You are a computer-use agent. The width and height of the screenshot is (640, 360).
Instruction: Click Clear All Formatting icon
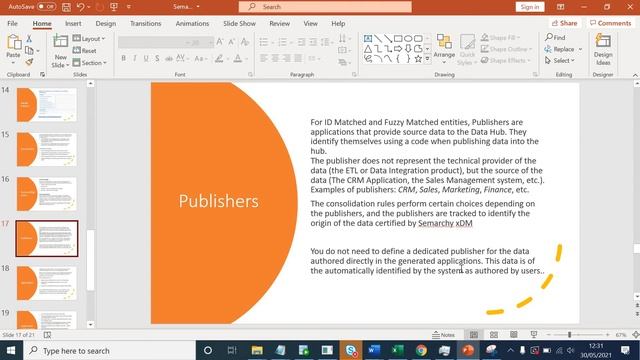pyautogui.click(x=244, y=42)
